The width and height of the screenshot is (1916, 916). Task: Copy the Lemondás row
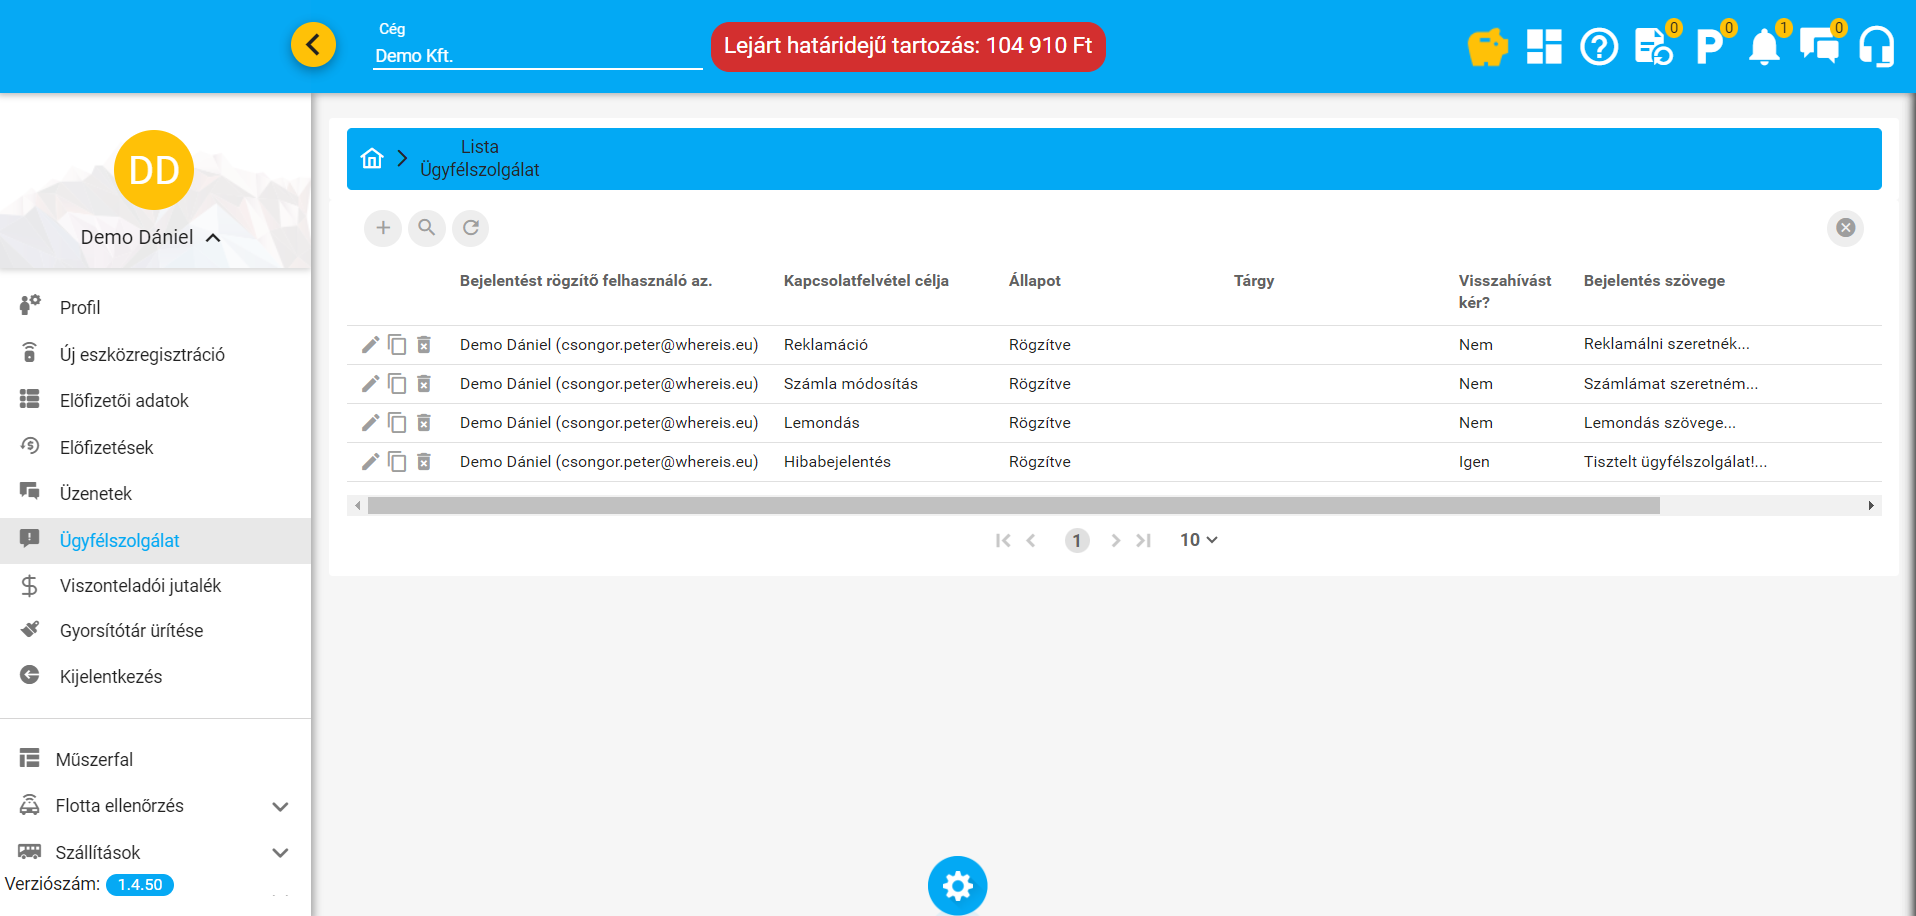tap(397, 423)
